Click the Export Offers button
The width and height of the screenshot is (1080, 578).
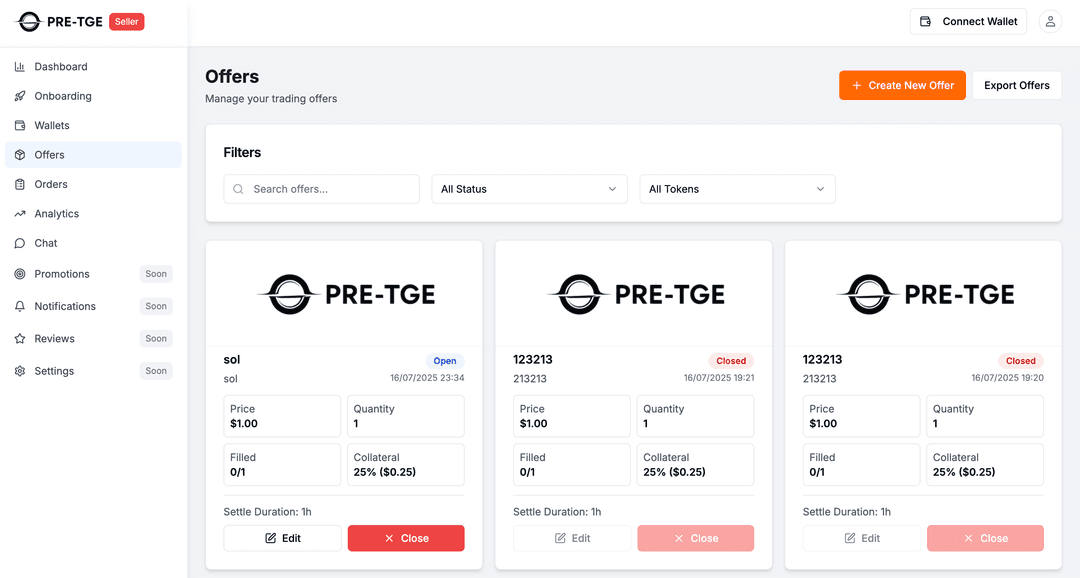pos(1016,86)
